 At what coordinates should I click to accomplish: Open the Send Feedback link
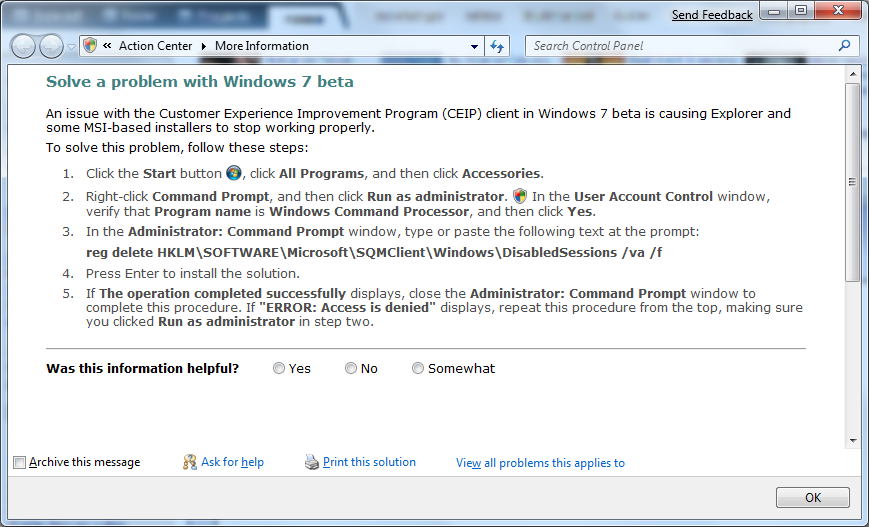point(712,15)
